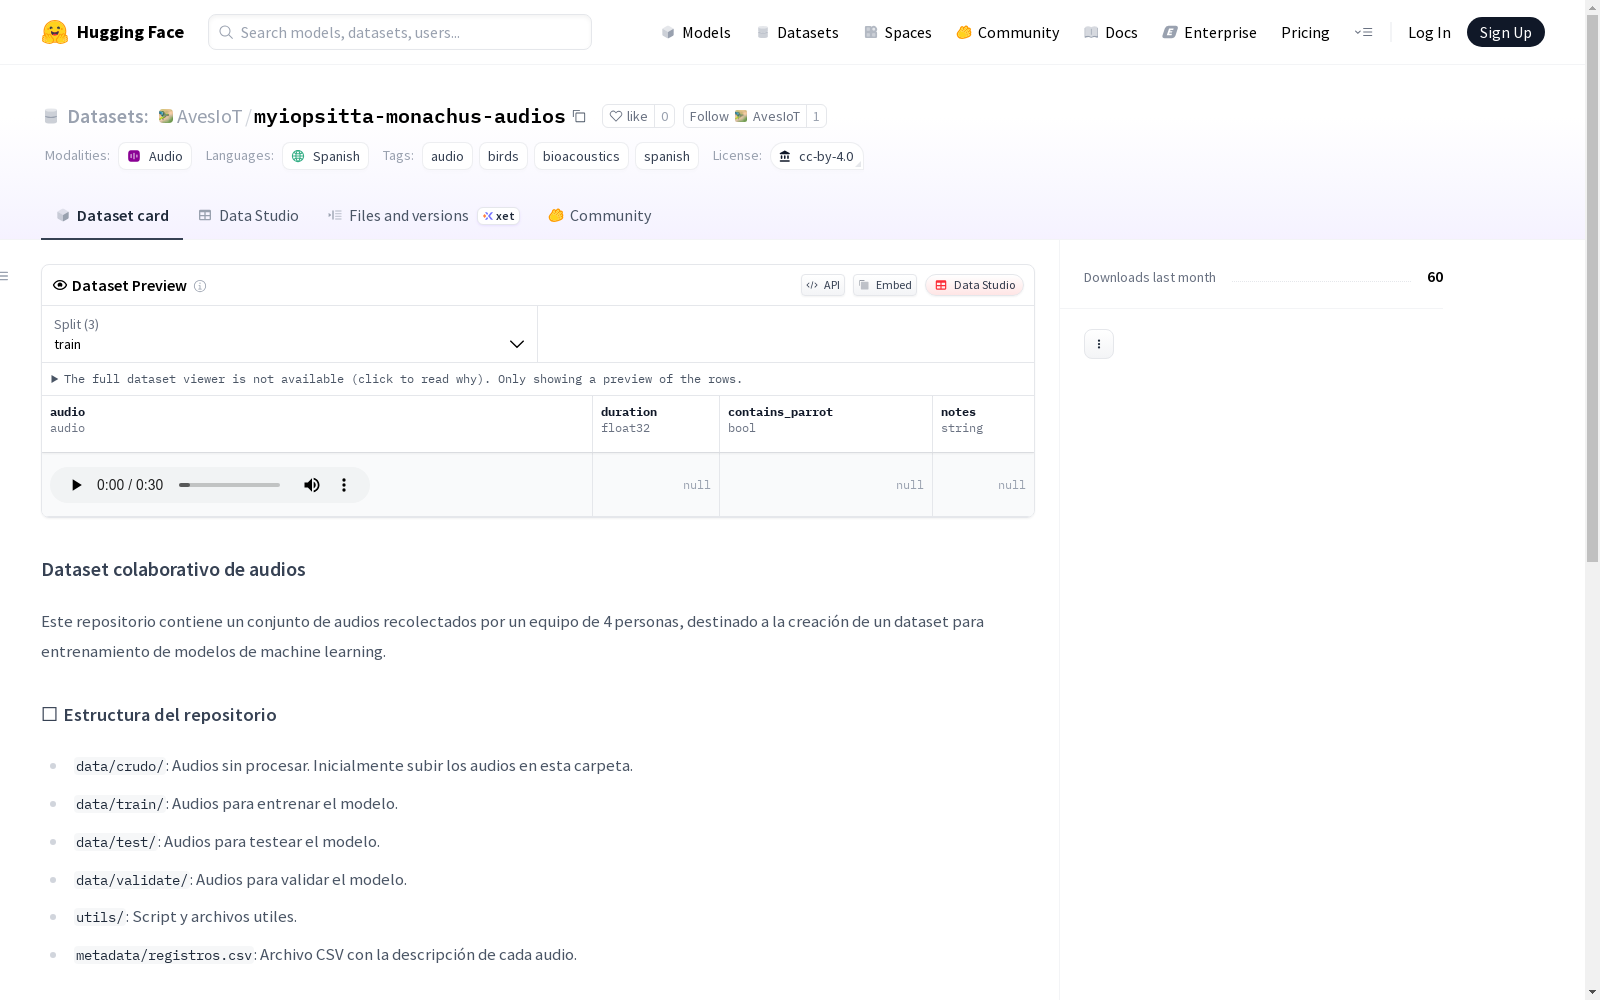Viewport: 1600px width, 1000px height.
Task: Click the Dataset colaborativo de audios heading
Action: (x=173, y=569)
